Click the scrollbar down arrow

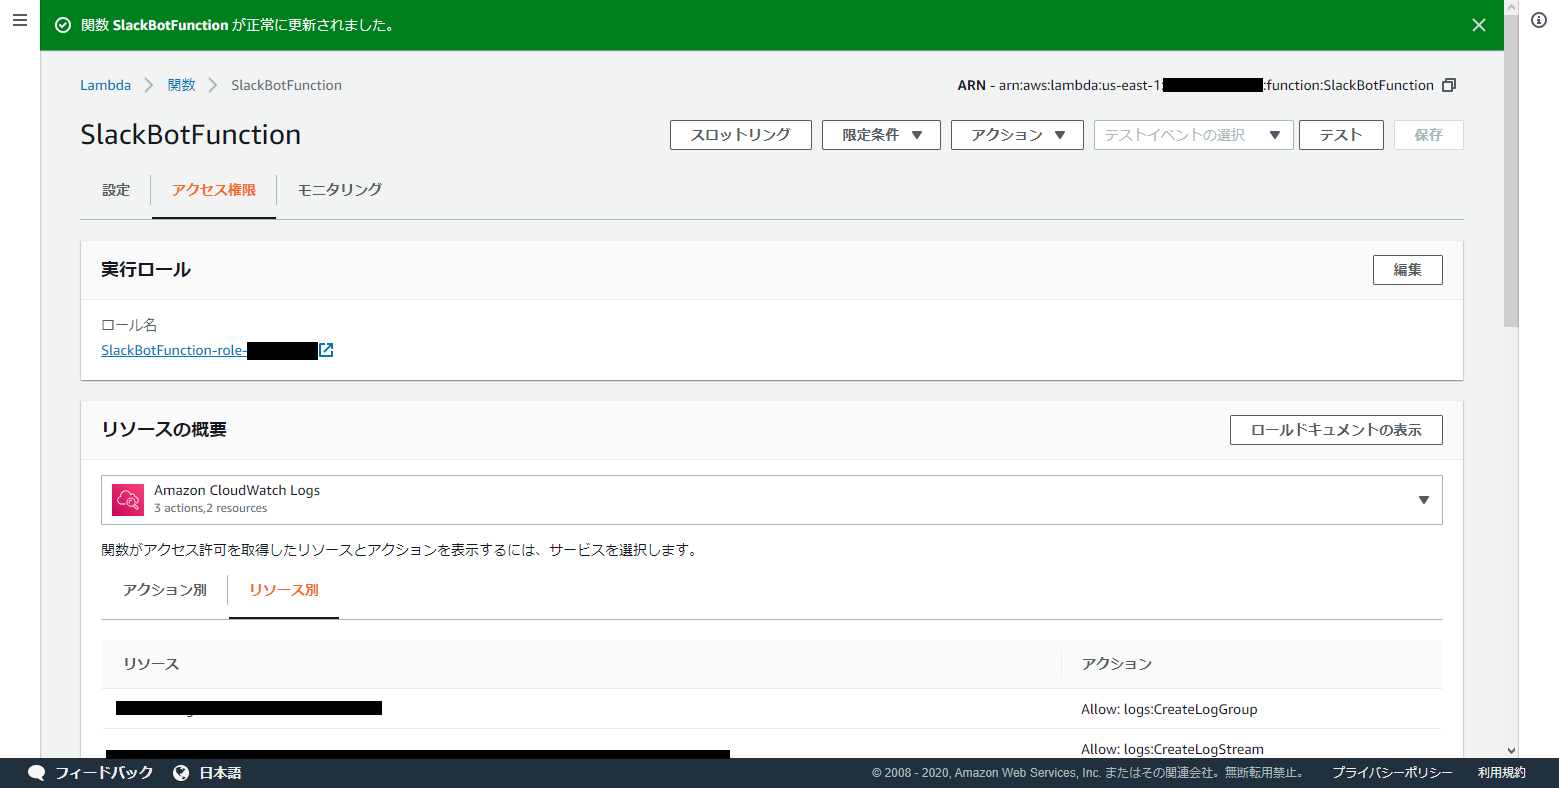pyautogui.click(x=1511, y=750)
